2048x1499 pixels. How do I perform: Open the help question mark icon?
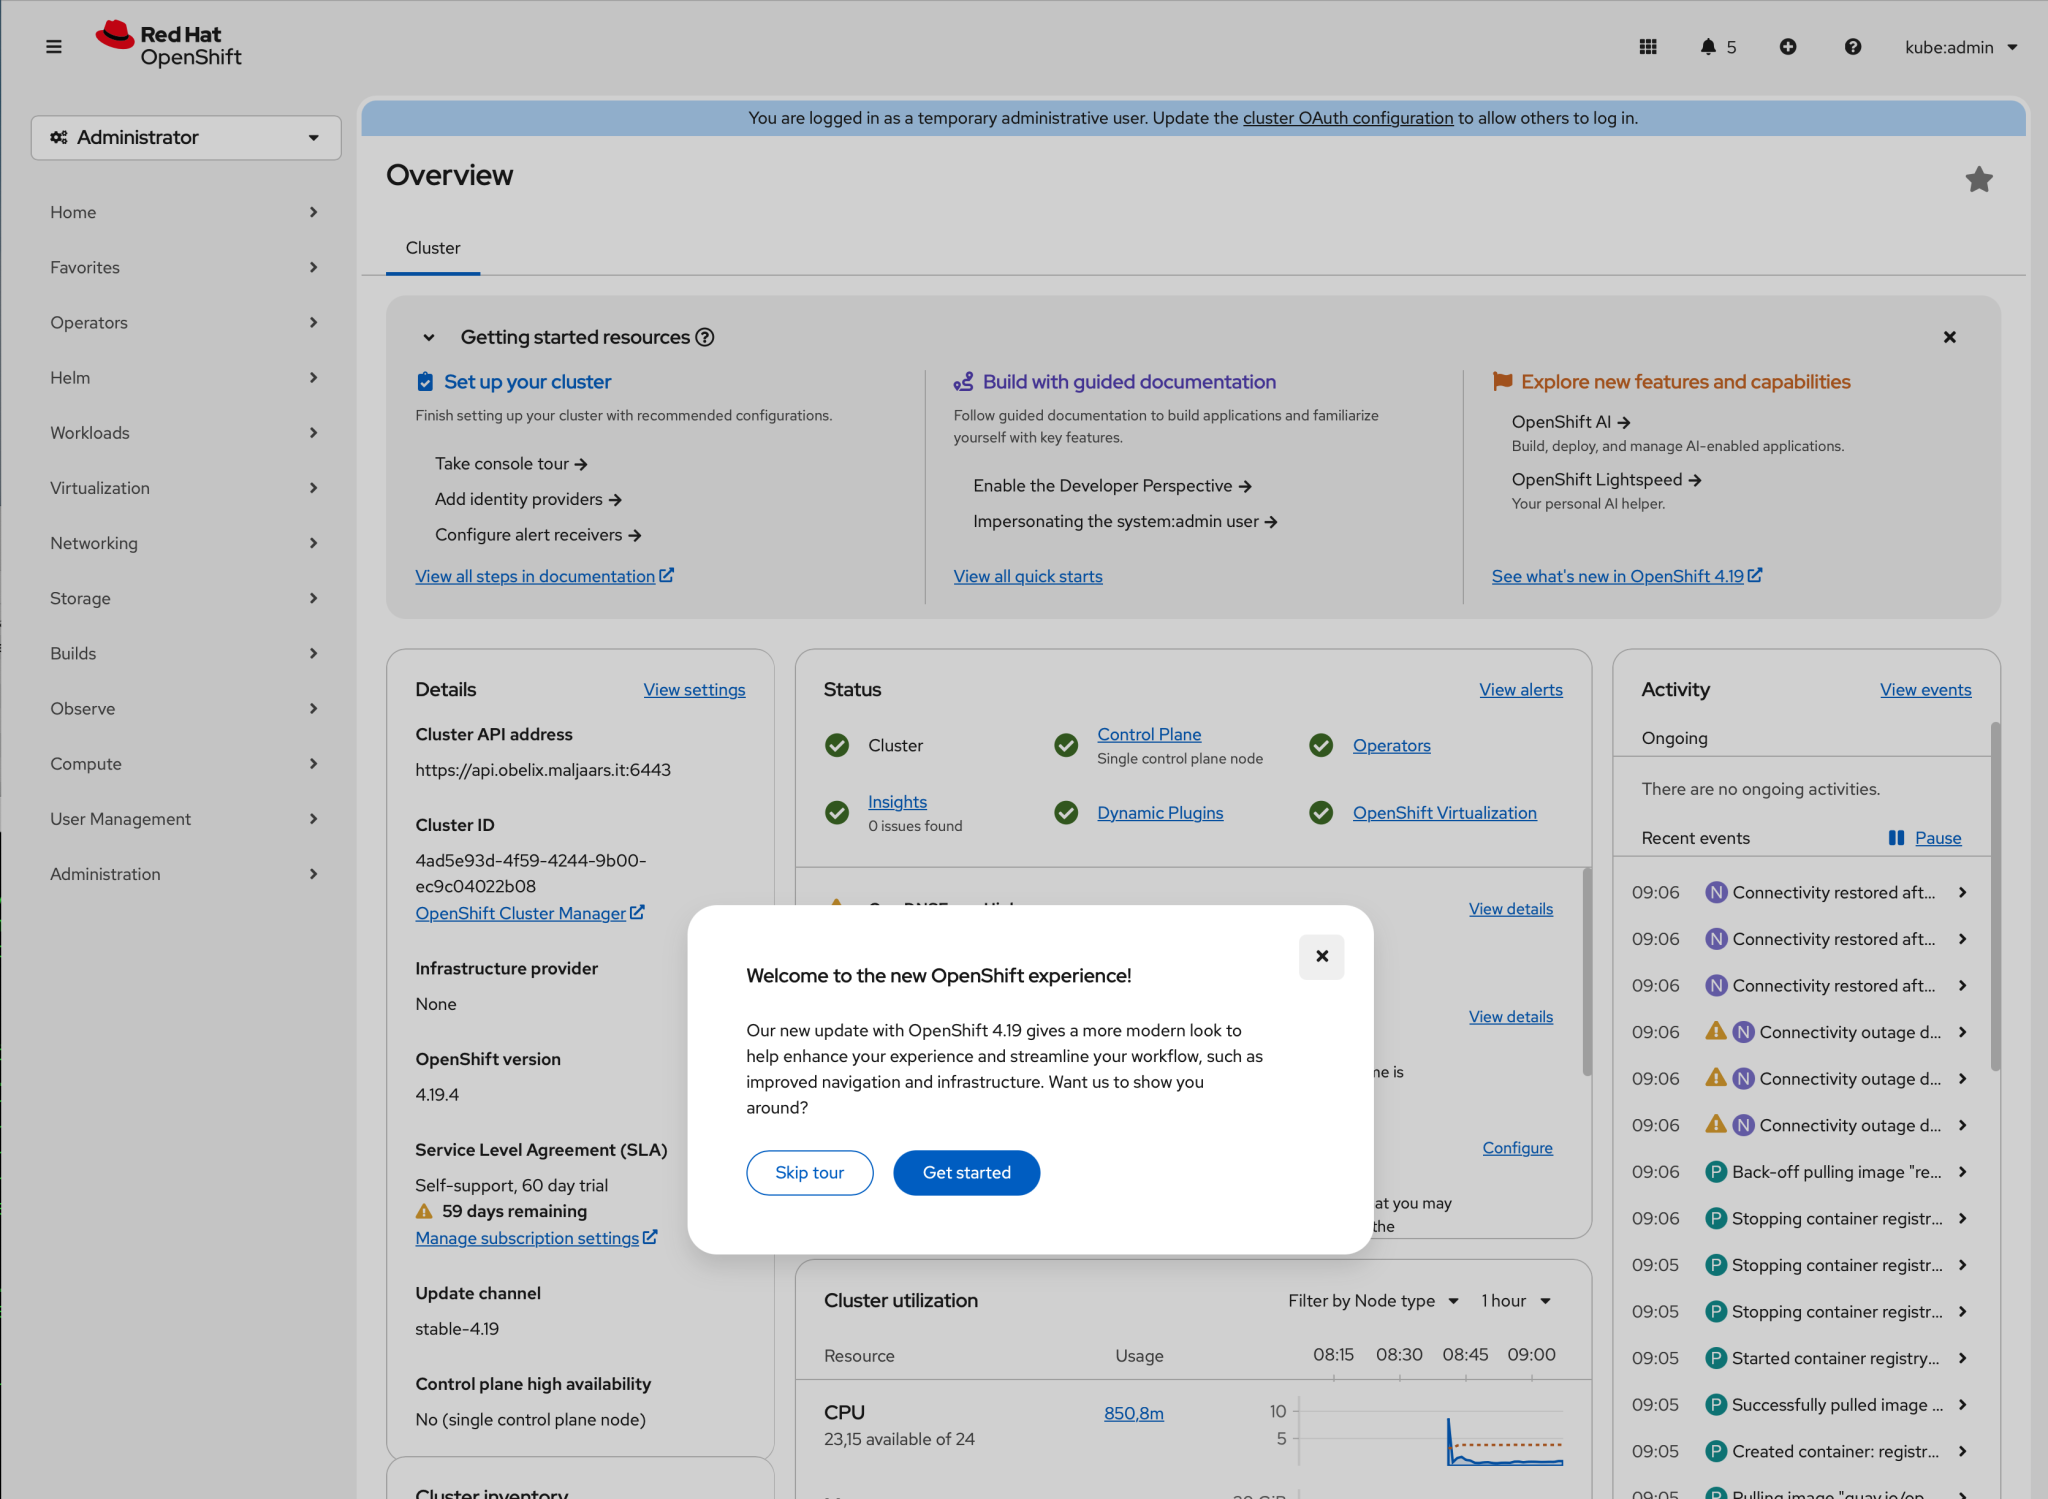(x=1853, y=47)
